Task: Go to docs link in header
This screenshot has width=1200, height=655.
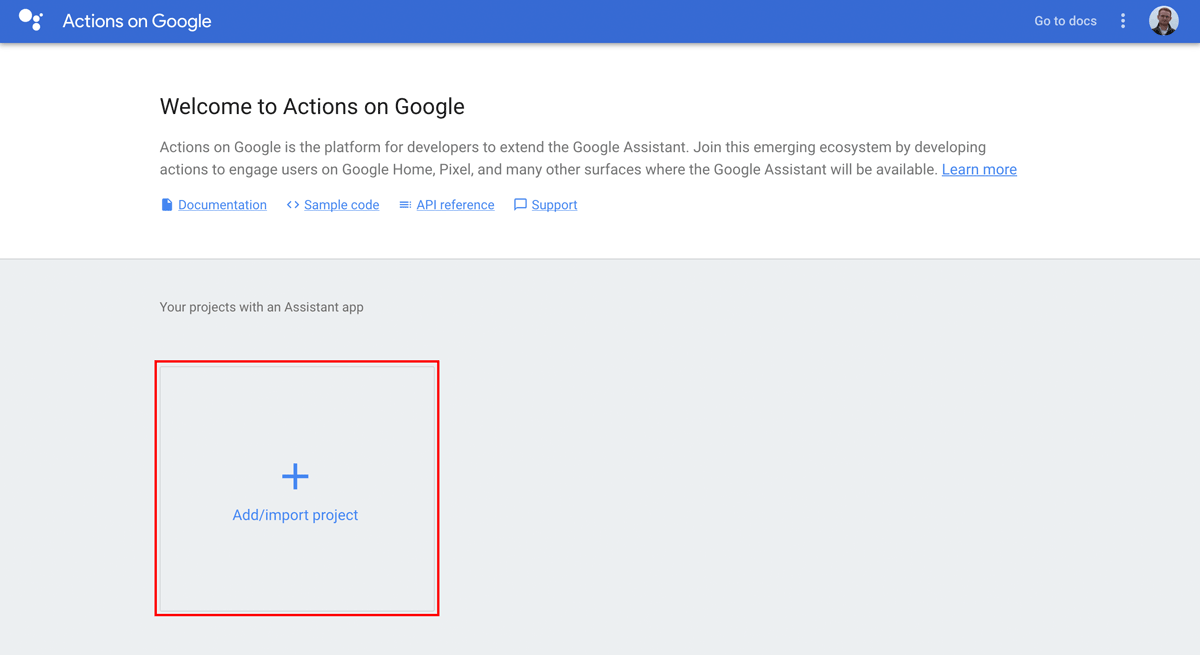Action: click(x=1065, y=21)
